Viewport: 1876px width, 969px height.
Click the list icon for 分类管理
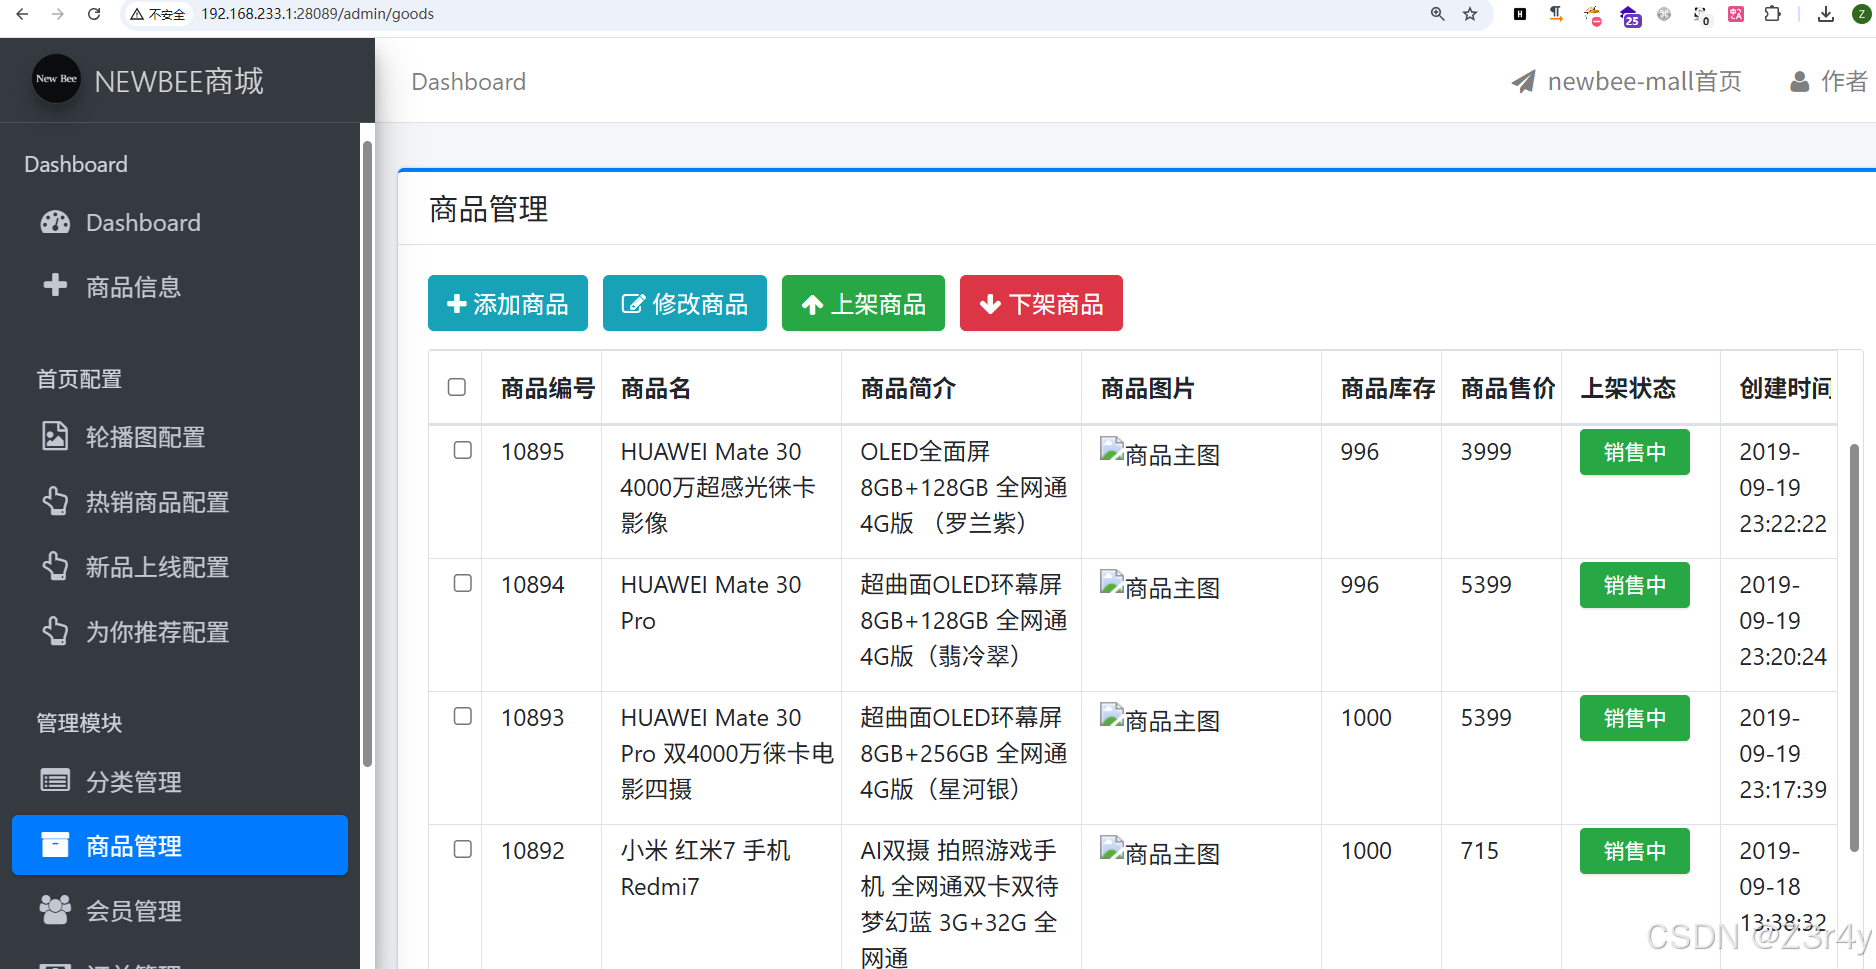click(x=55, y=781)
